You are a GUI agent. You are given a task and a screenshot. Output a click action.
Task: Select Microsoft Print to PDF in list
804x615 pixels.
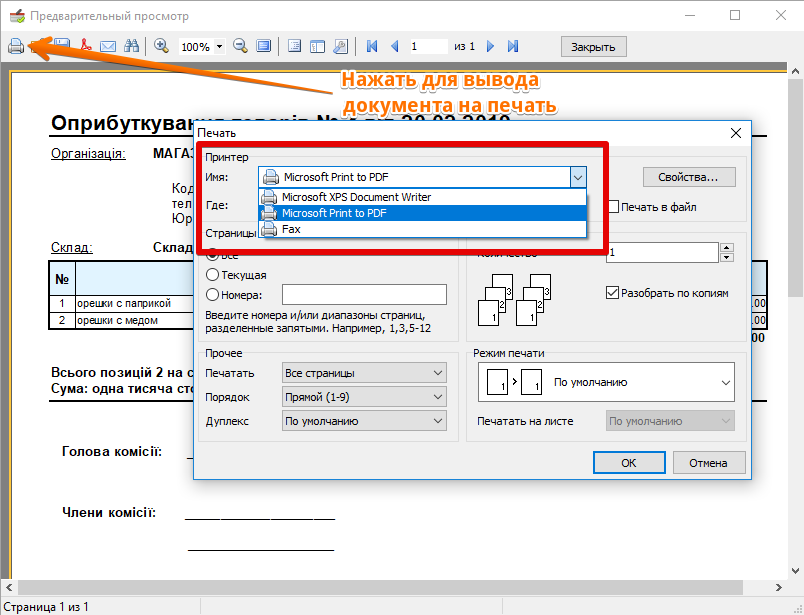(423, 213)
